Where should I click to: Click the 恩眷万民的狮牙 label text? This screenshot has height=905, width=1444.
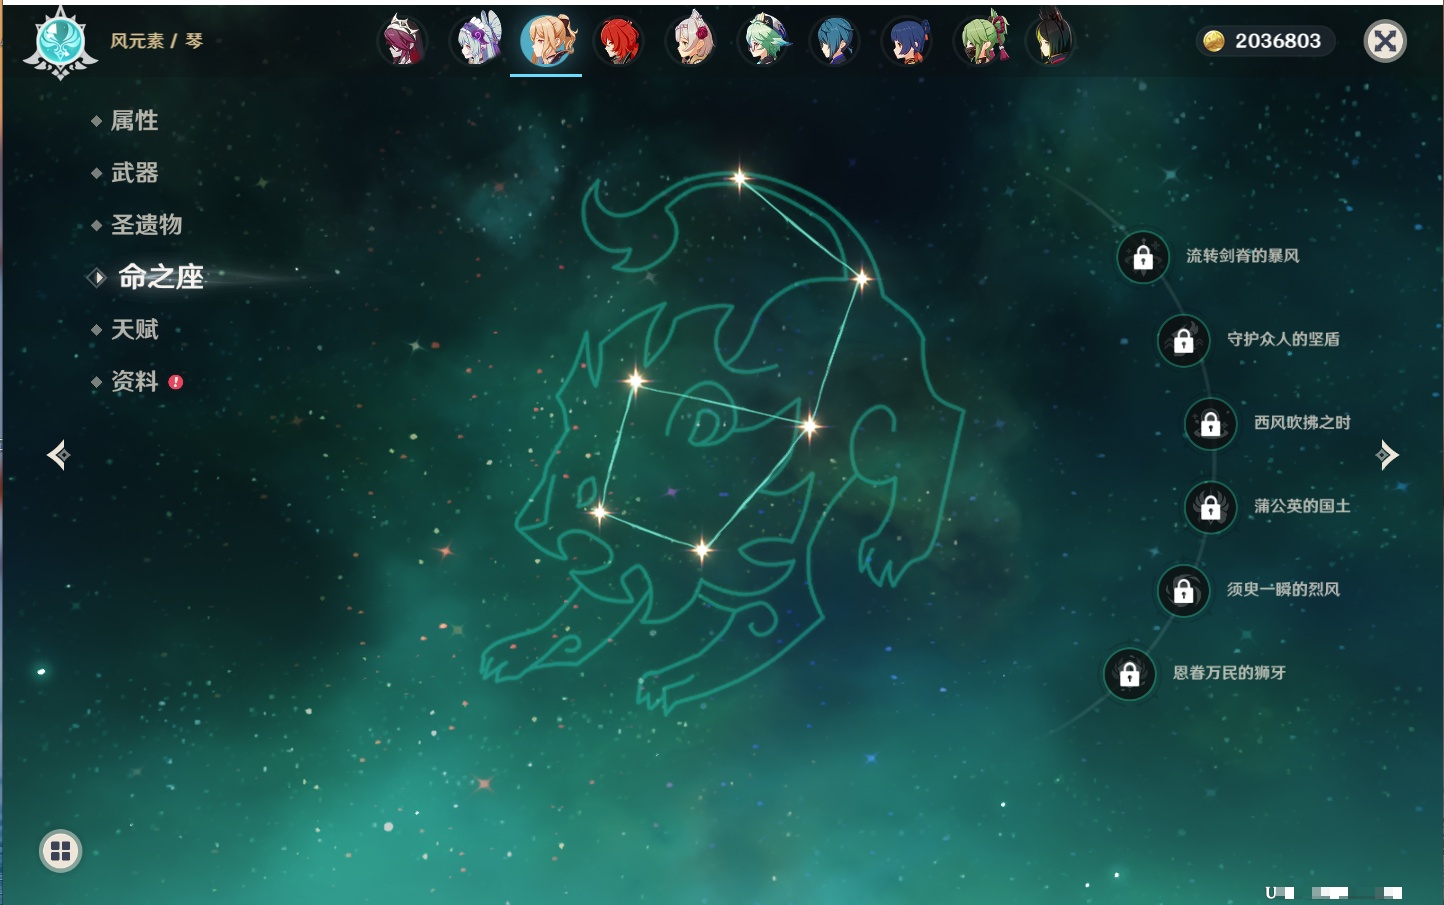[1230, 673]
